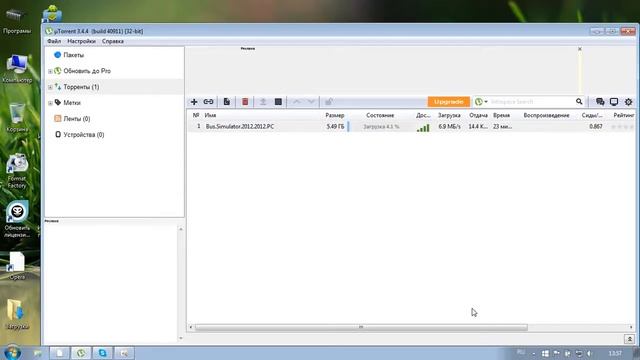Screen dimensions: 640x360
Task: Click the clock showing 13:57
Action: [x=615, y=353]
